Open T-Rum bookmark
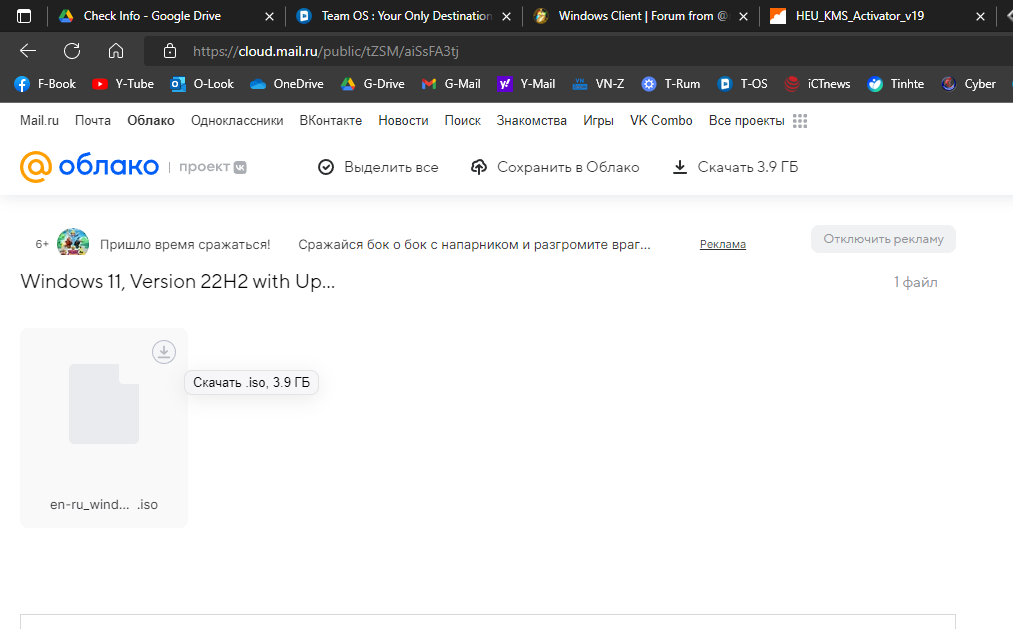The width and height of the screenshot is (1013, 629). point(671,84)
